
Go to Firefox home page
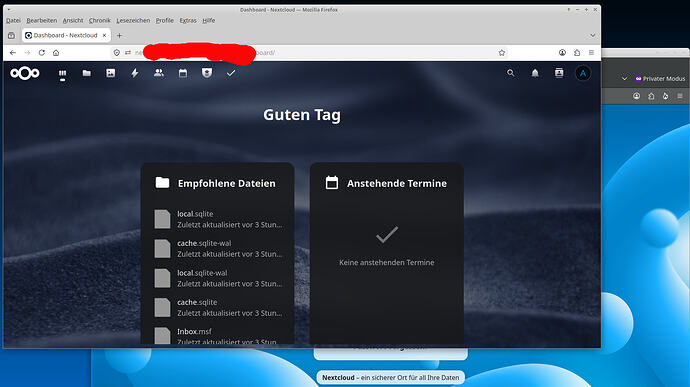(x=56, y=53)
